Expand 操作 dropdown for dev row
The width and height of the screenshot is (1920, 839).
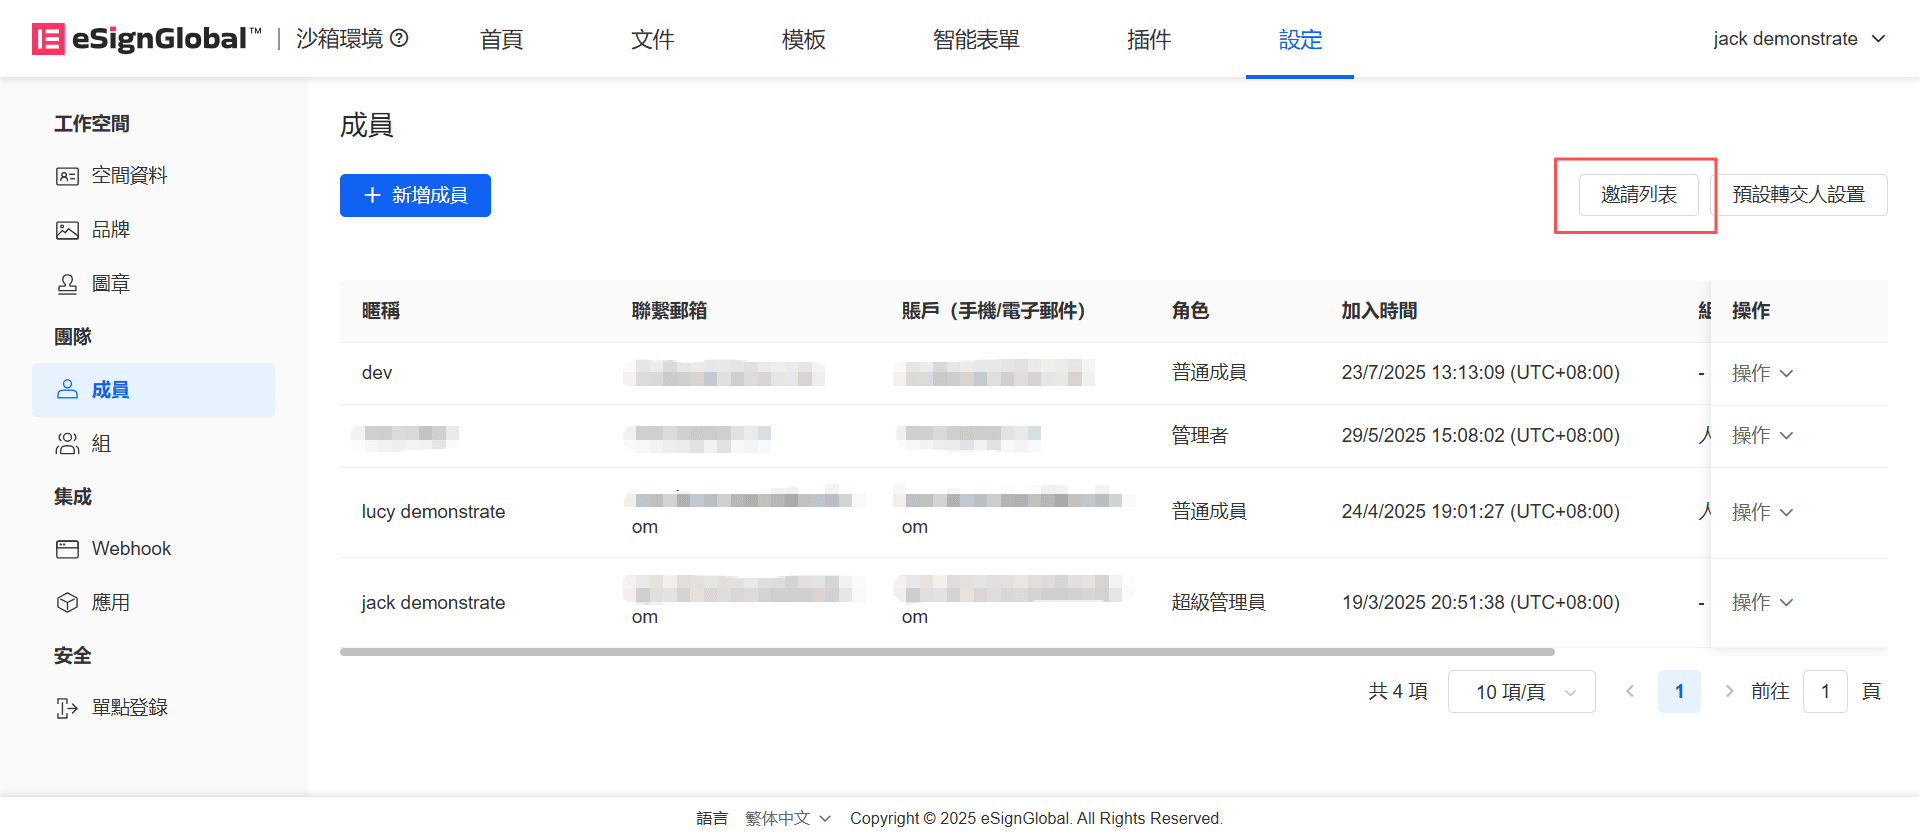coord(1761,373)
